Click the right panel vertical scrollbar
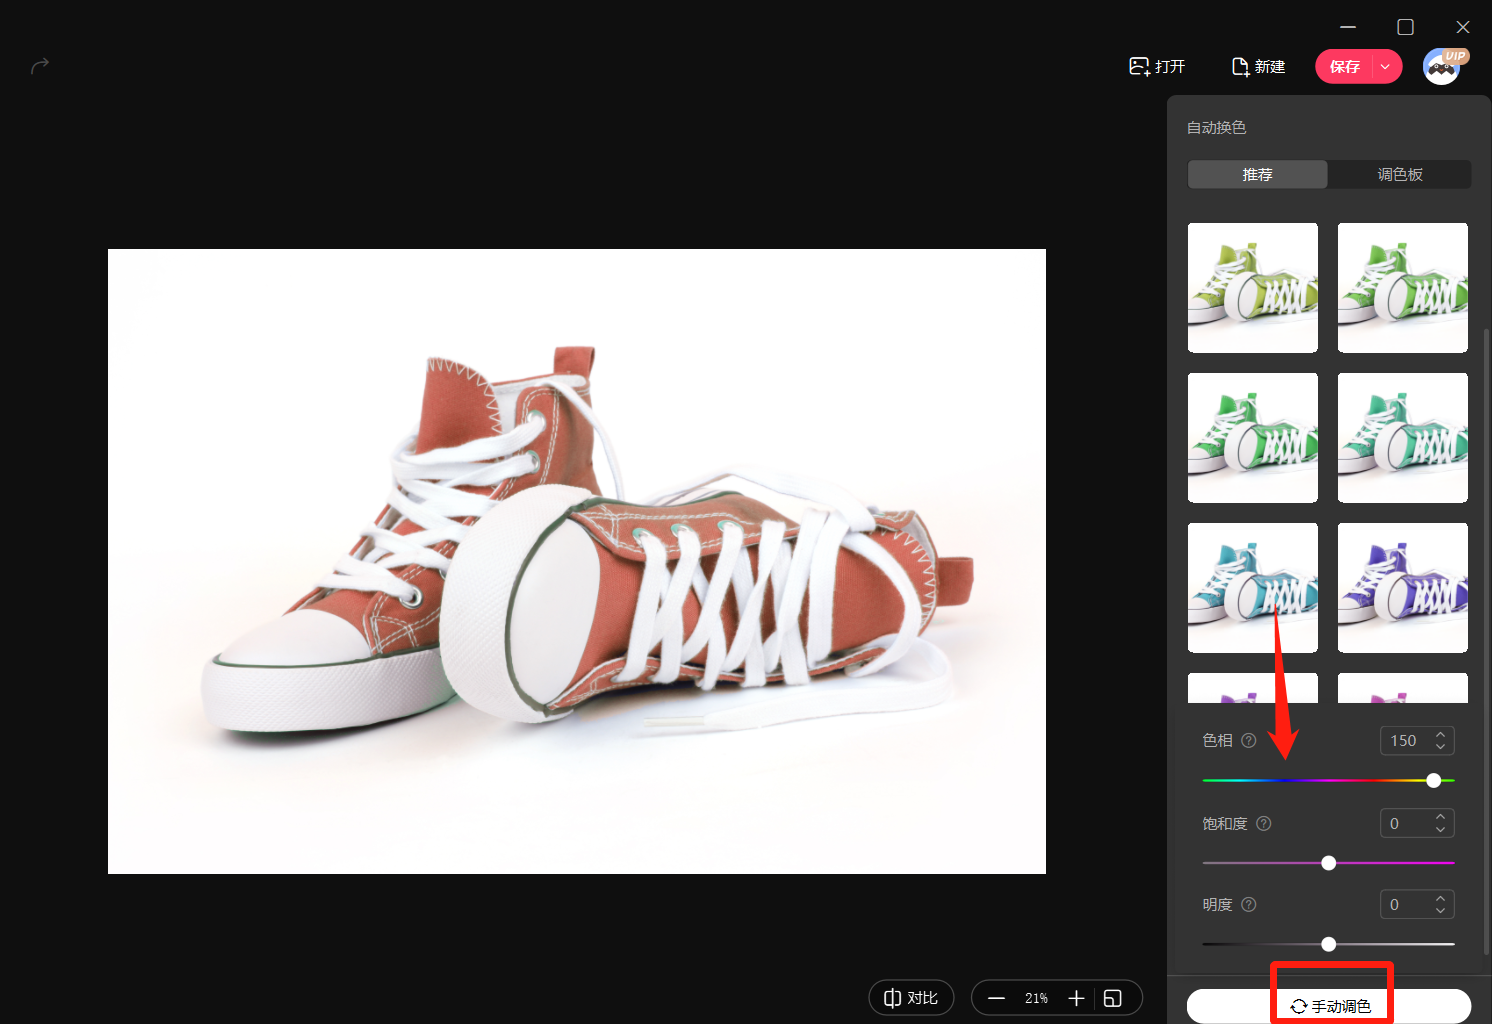This screenshot has width=1492, height=1024. (x=1487, y=640)
